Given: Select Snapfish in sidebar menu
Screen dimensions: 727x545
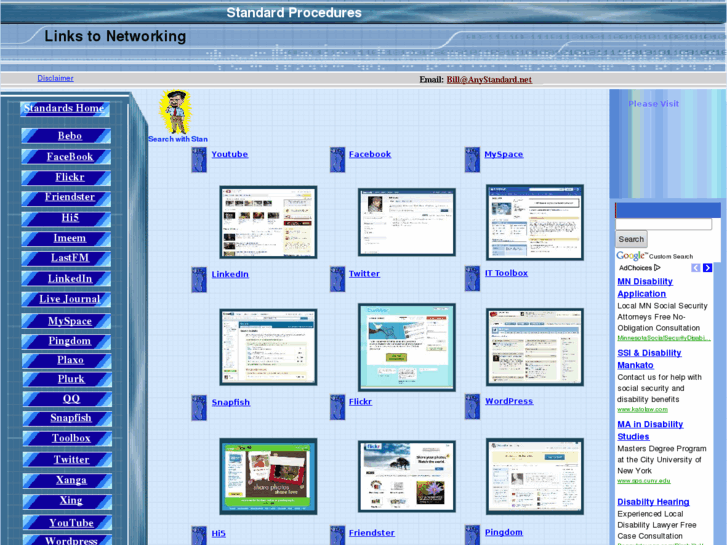Looking at the screenshot, I should tap(67, 418).
